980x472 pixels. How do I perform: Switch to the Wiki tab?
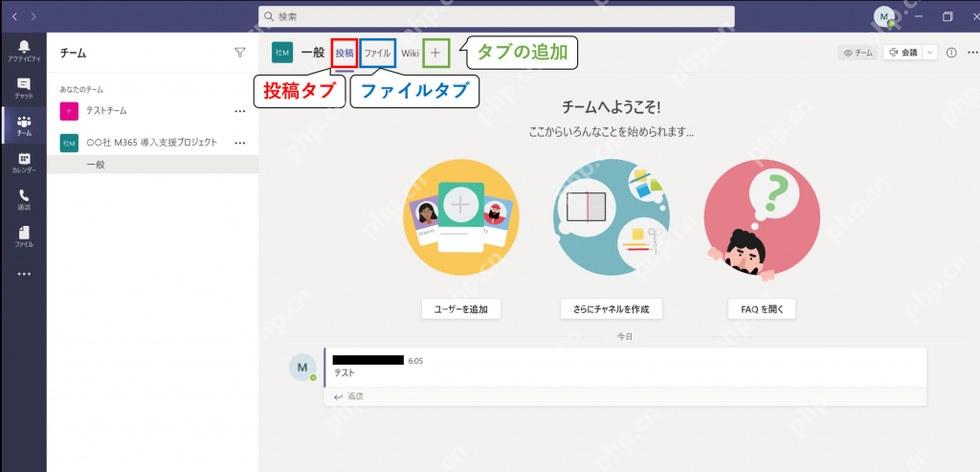(410, 53)
